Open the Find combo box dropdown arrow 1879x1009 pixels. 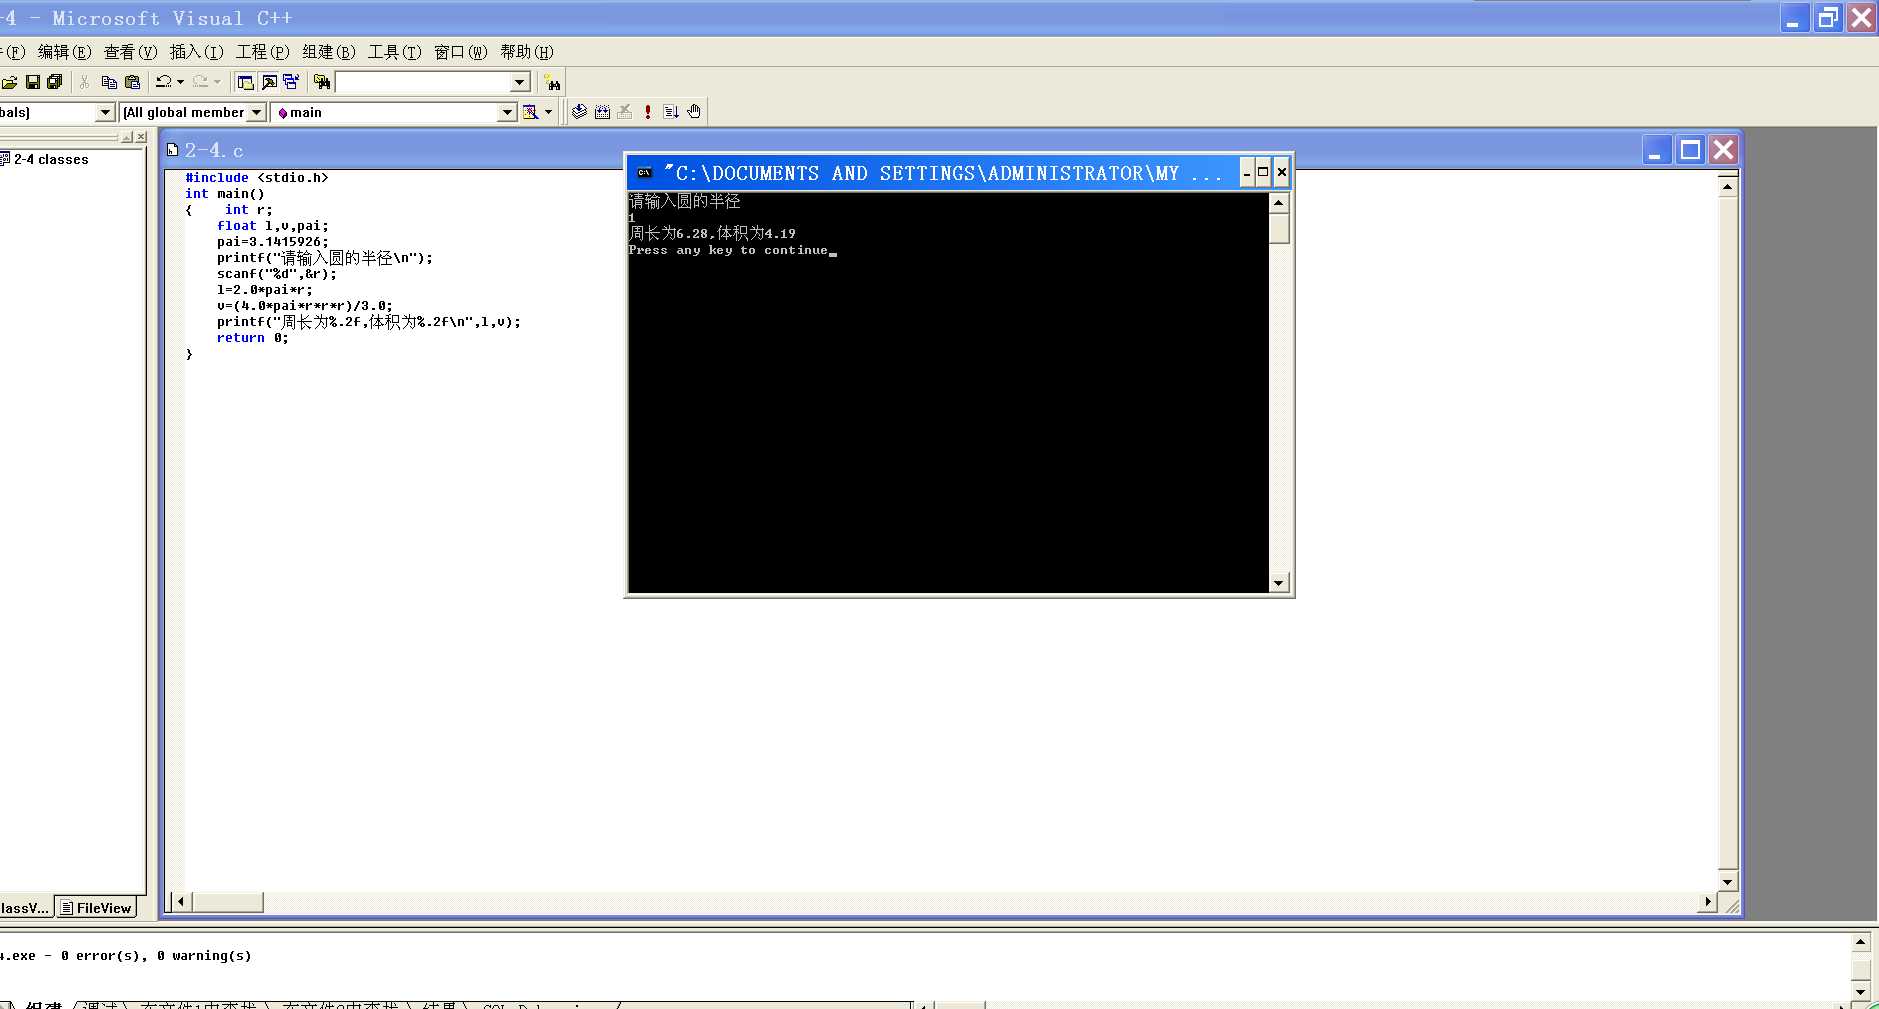[520, 82]
